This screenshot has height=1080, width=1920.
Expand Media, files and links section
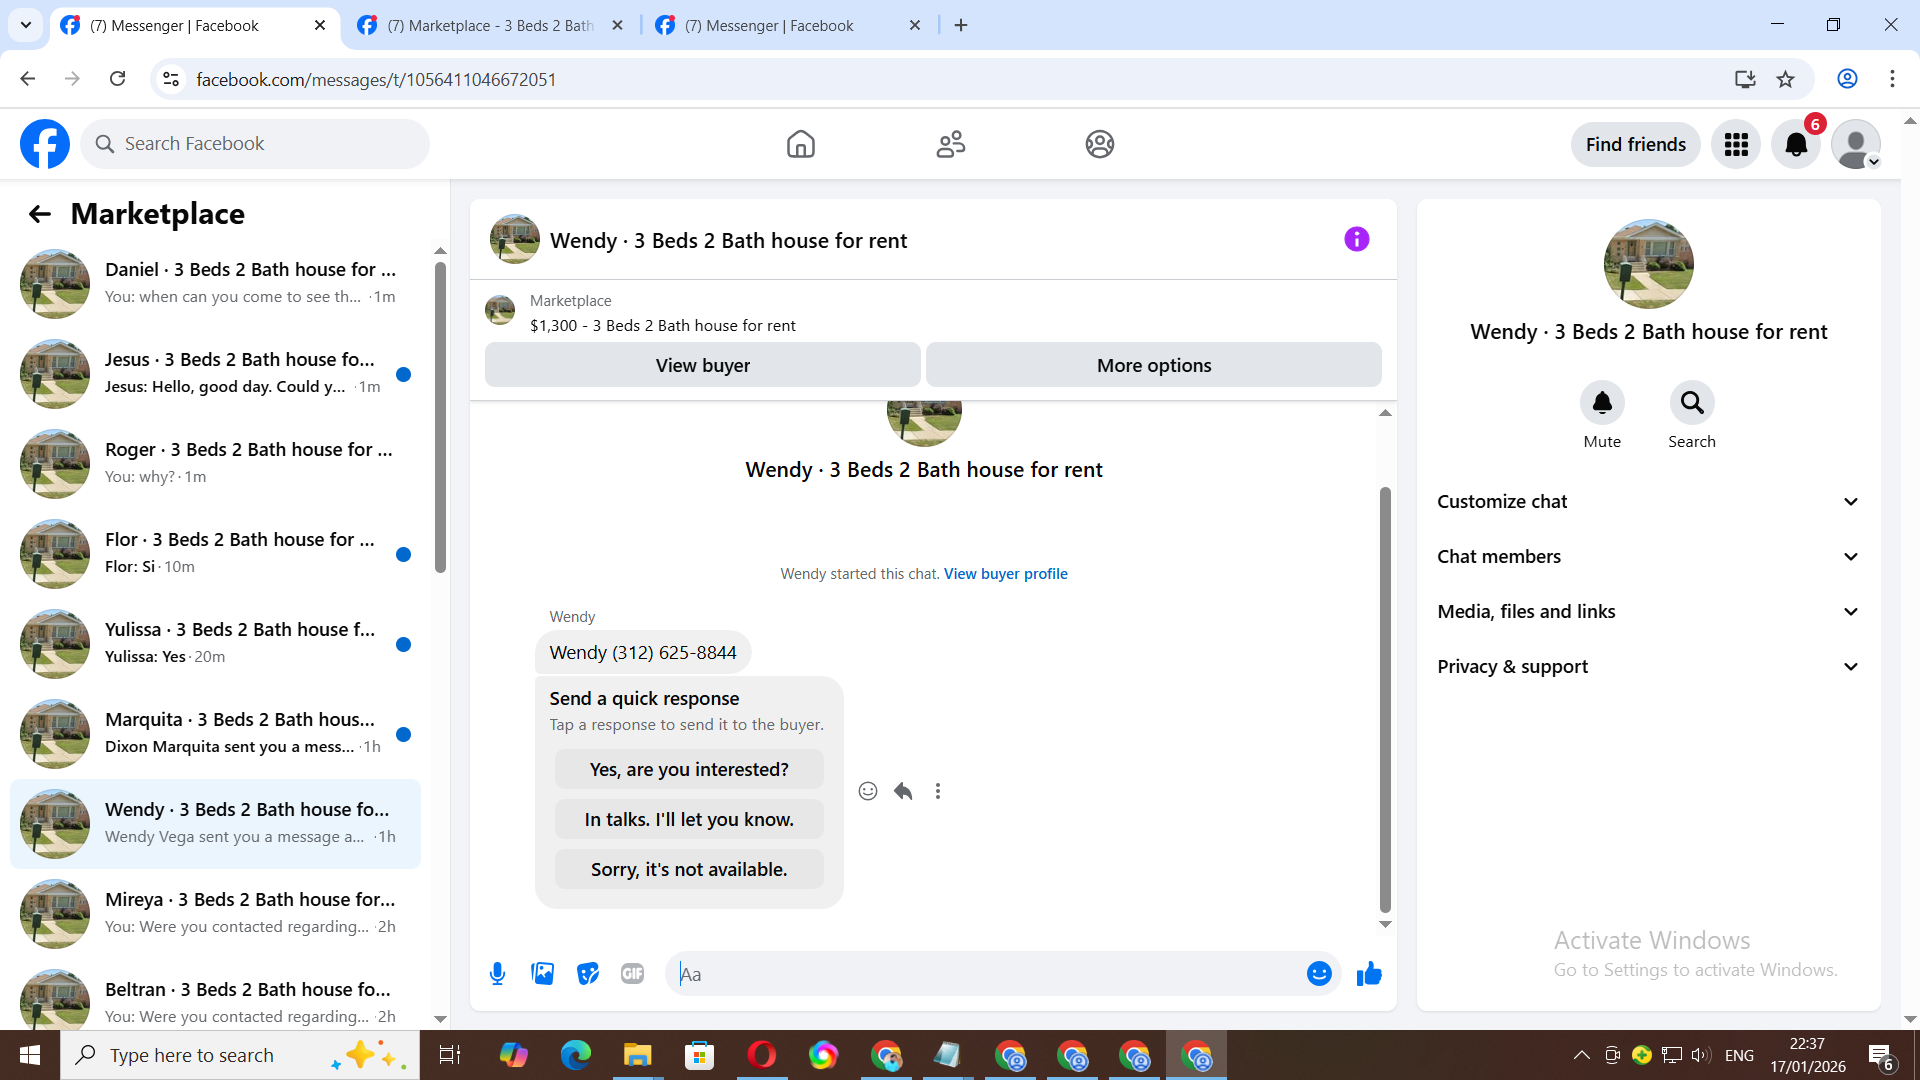(1648, 612)
